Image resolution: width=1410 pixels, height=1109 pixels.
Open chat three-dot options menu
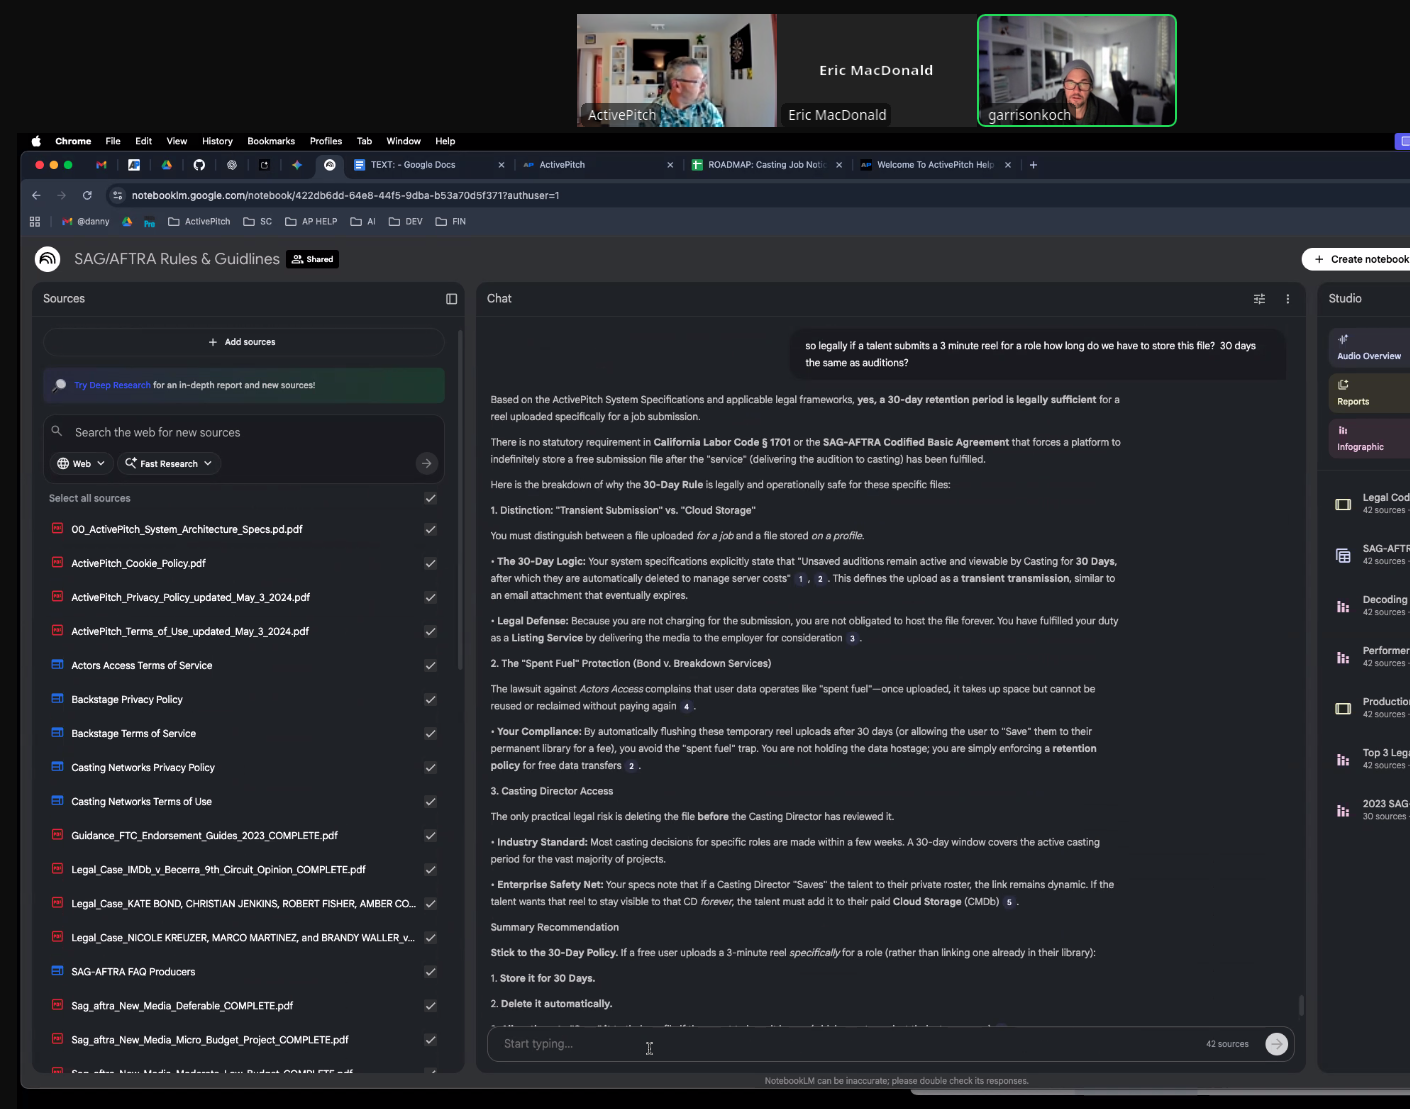tap(1287, 299)
